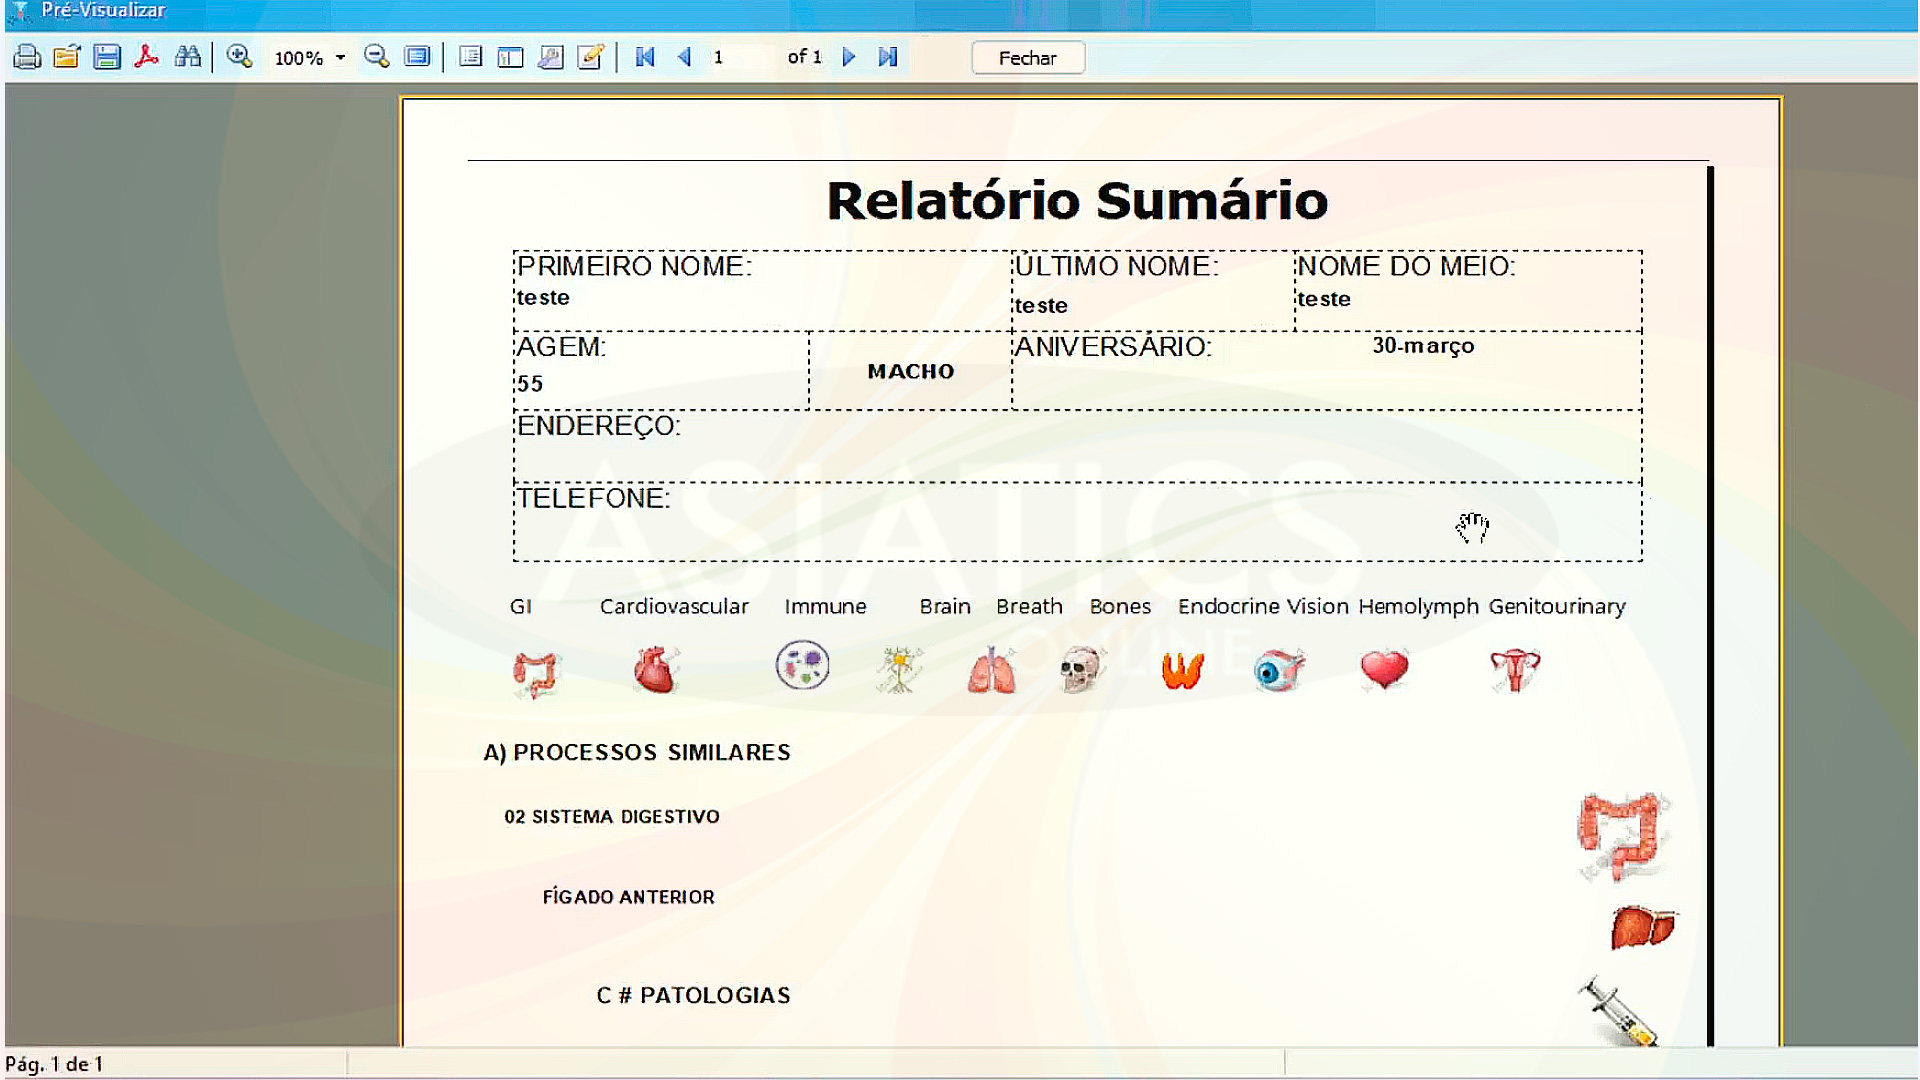Click the Cardiovascular label text
Image resolution: width=1920 pixels, height=1080 pixels.
pyautogui.click(x=674, y=606)
